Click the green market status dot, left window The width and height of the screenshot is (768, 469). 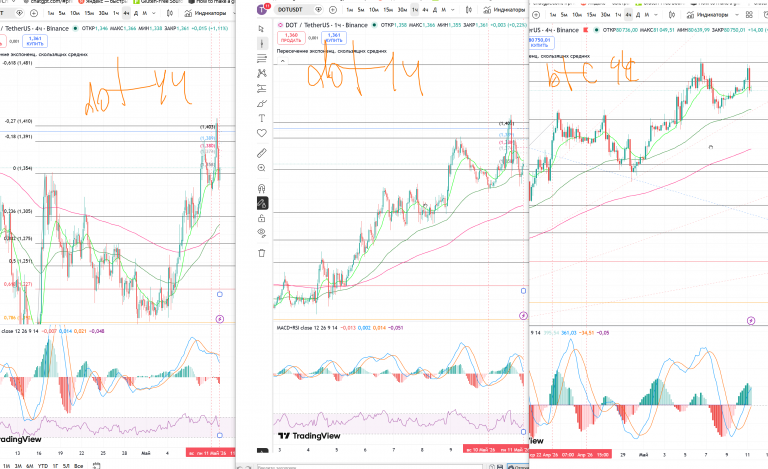(x=75, y=28)
